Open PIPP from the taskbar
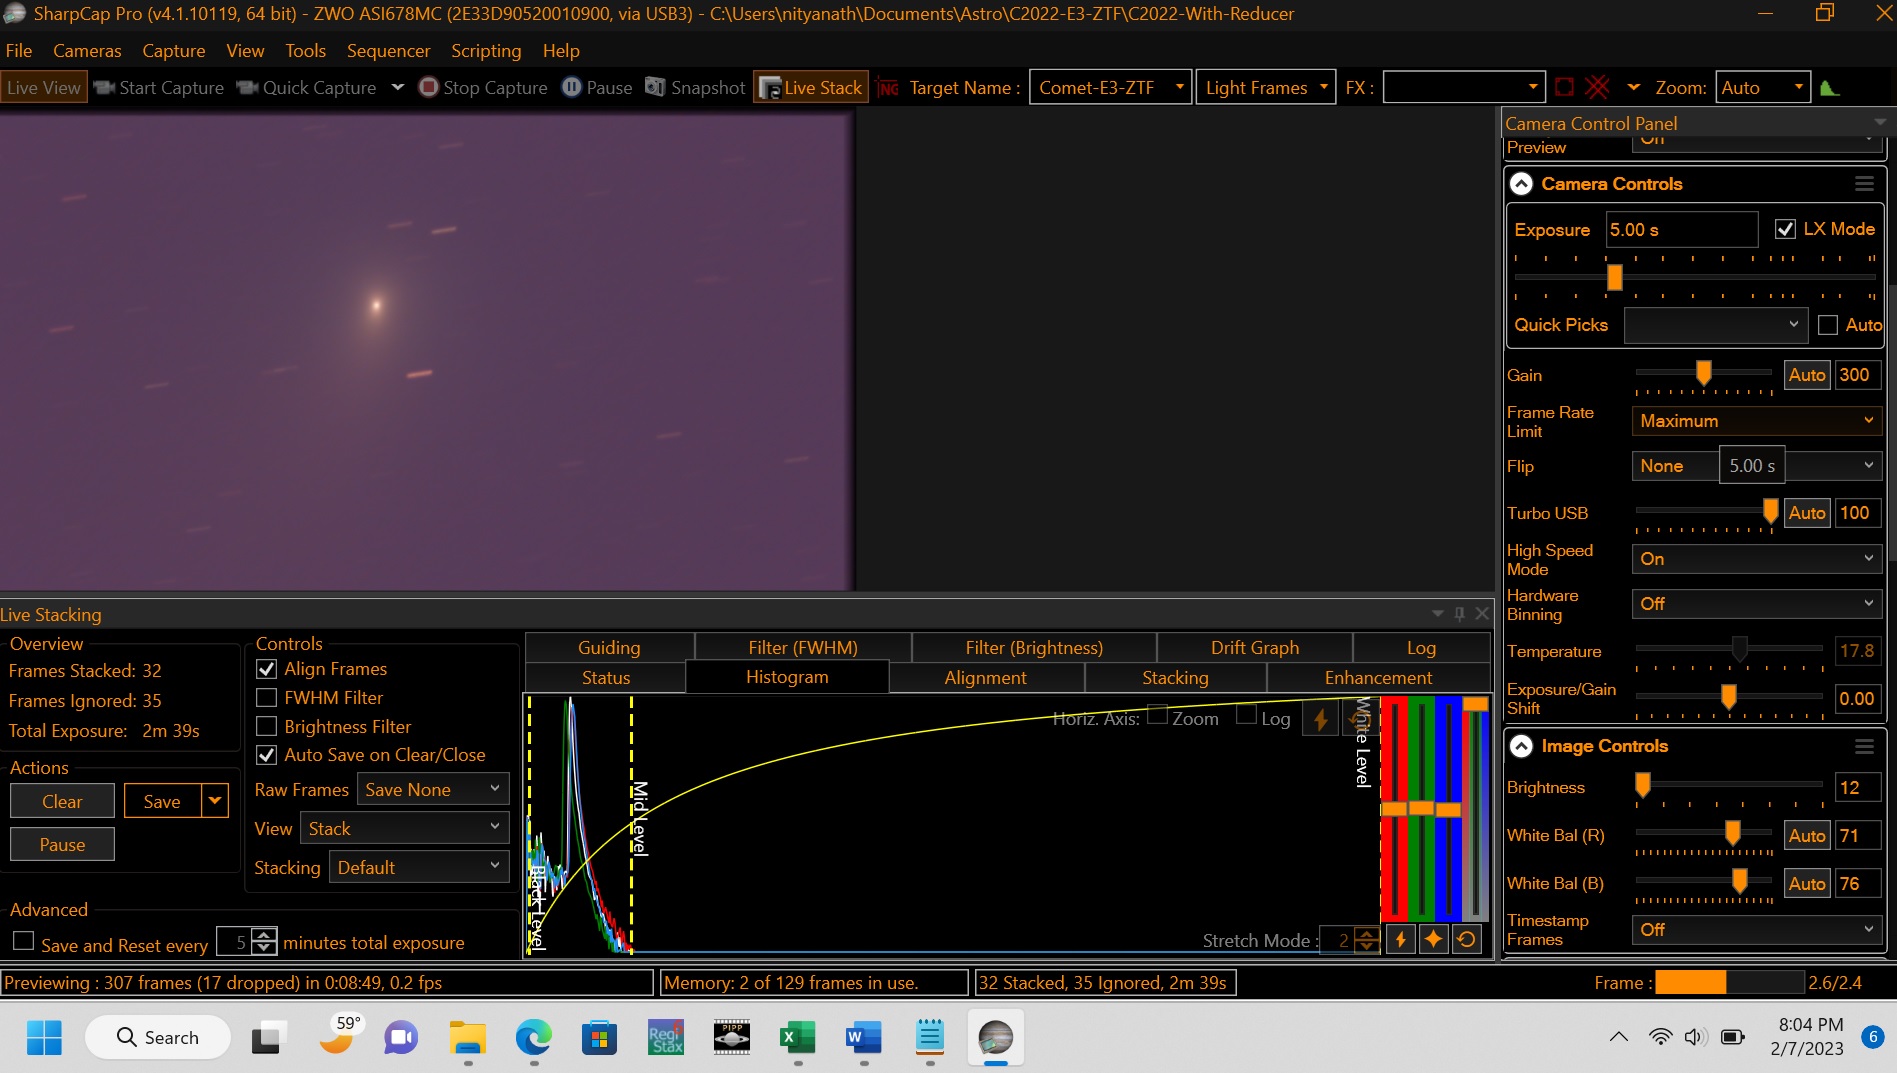The image size is (1897, 1073). pos(732,1038)
